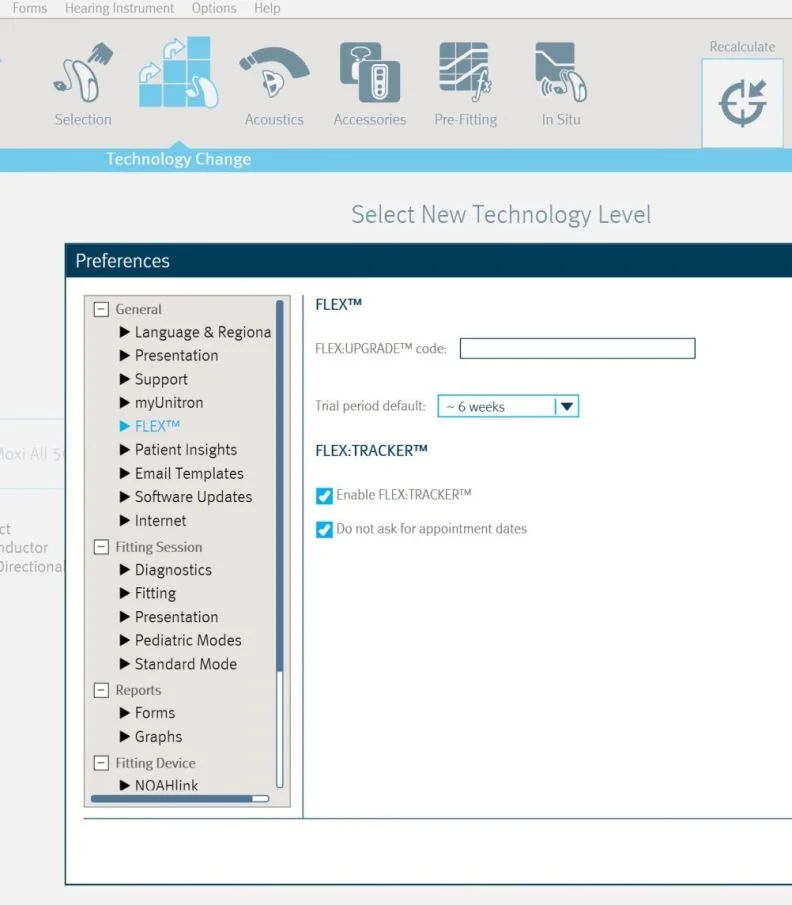Click the Recalculate target icon

[x=742, y=103]
